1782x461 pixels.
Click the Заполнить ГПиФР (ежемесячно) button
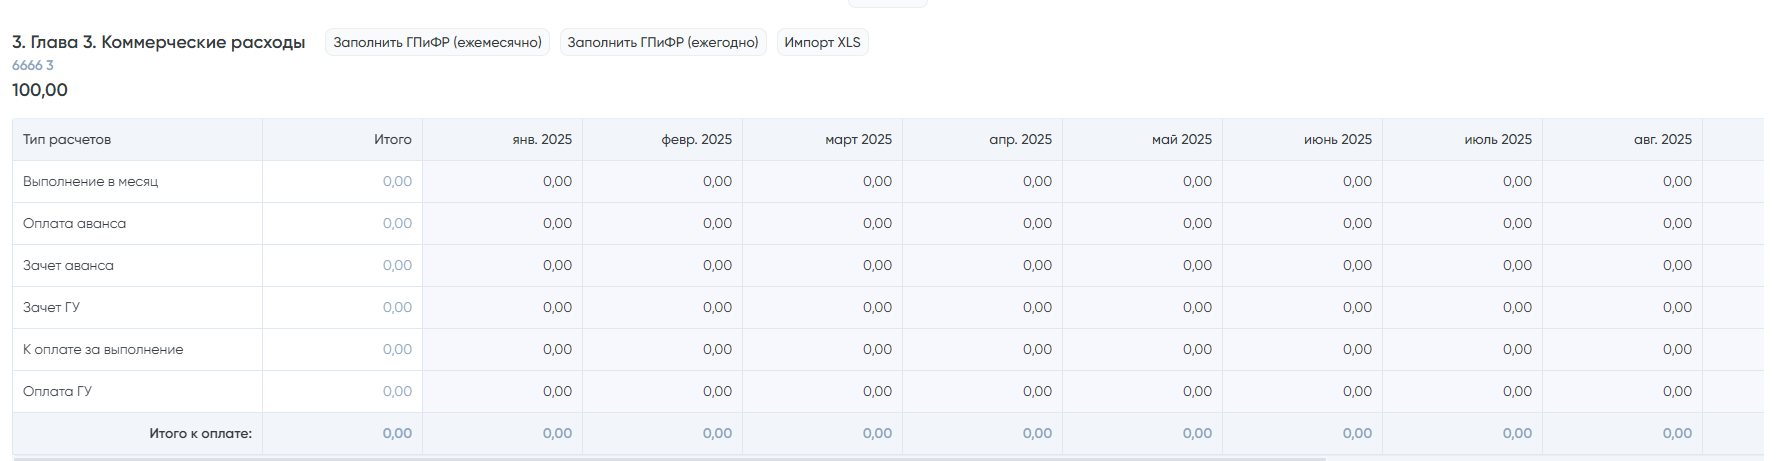pyautogui.click(x=437, y=42)
